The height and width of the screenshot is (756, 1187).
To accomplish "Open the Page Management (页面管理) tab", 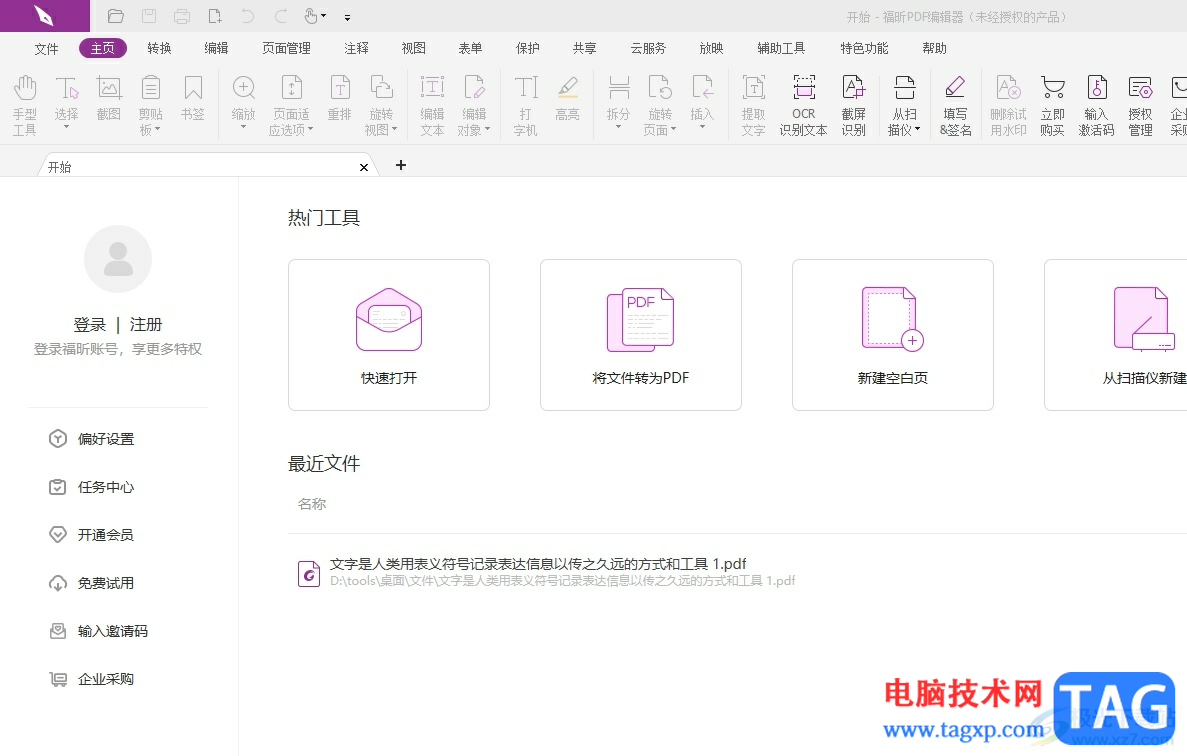I will 286,48.
